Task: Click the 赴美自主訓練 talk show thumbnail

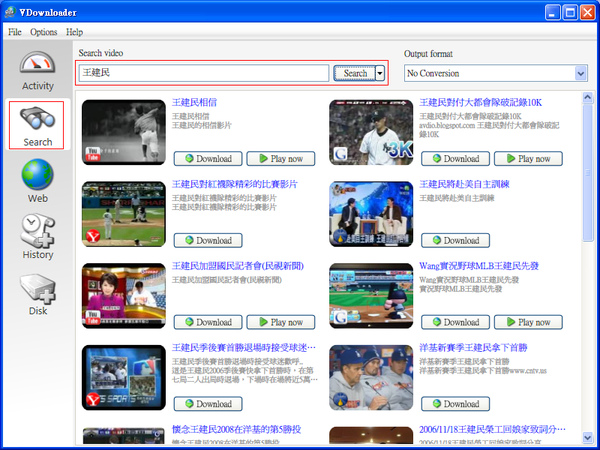Action: (371, 214)
